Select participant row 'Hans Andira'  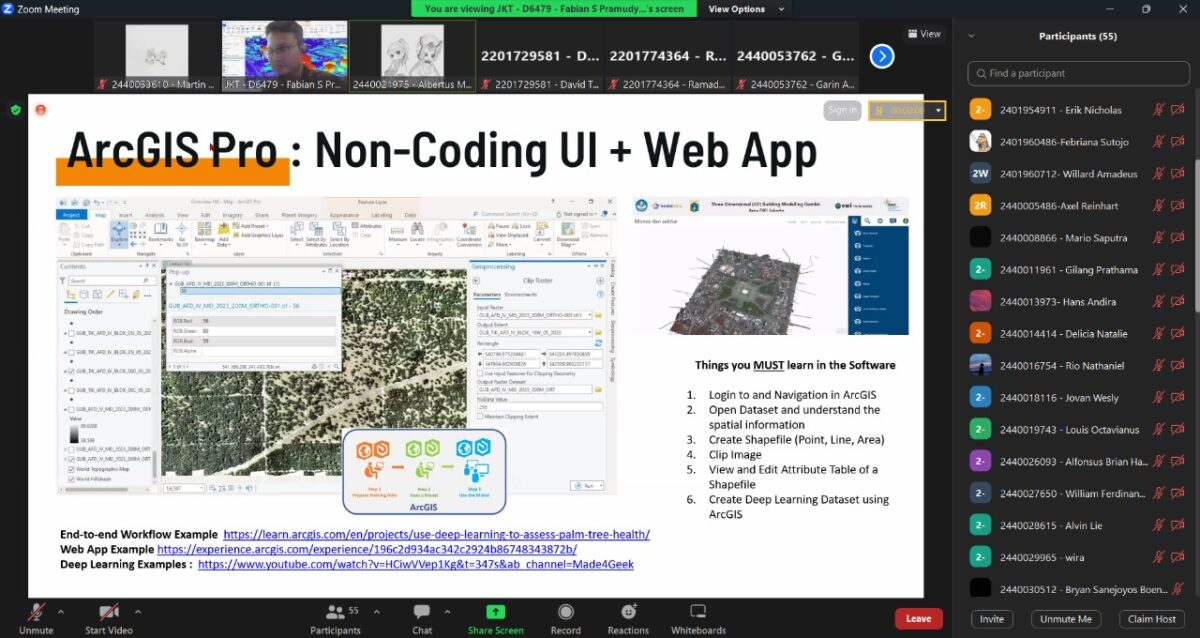point(1076,302)
